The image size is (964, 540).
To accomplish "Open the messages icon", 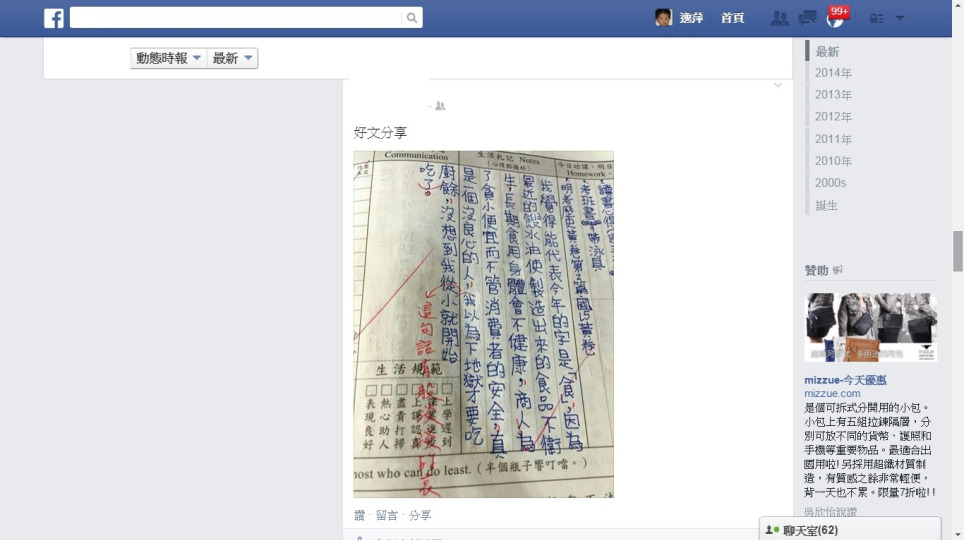I will 807,18.
